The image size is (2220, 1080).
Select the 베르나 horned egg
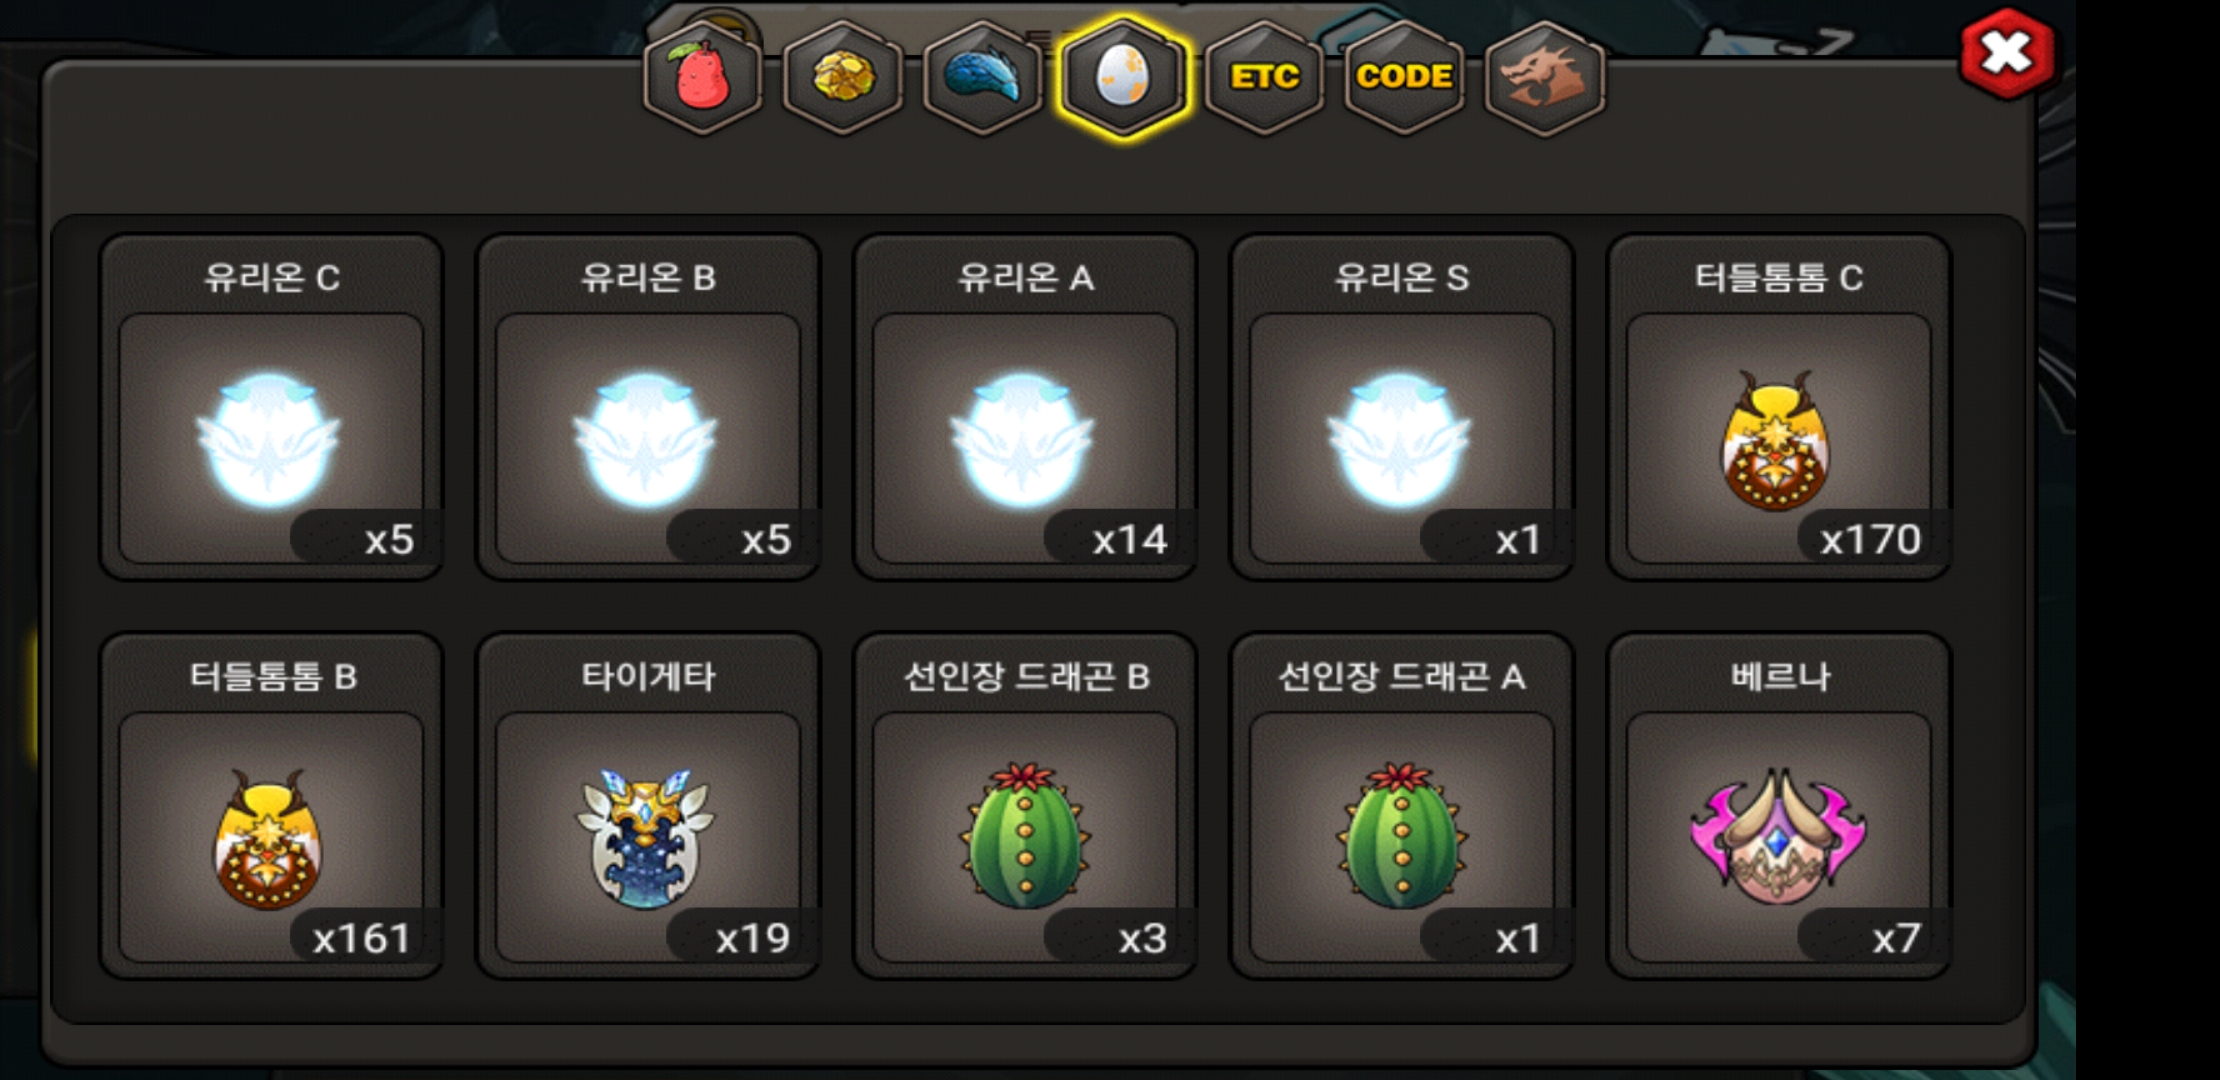point(1778,836)
